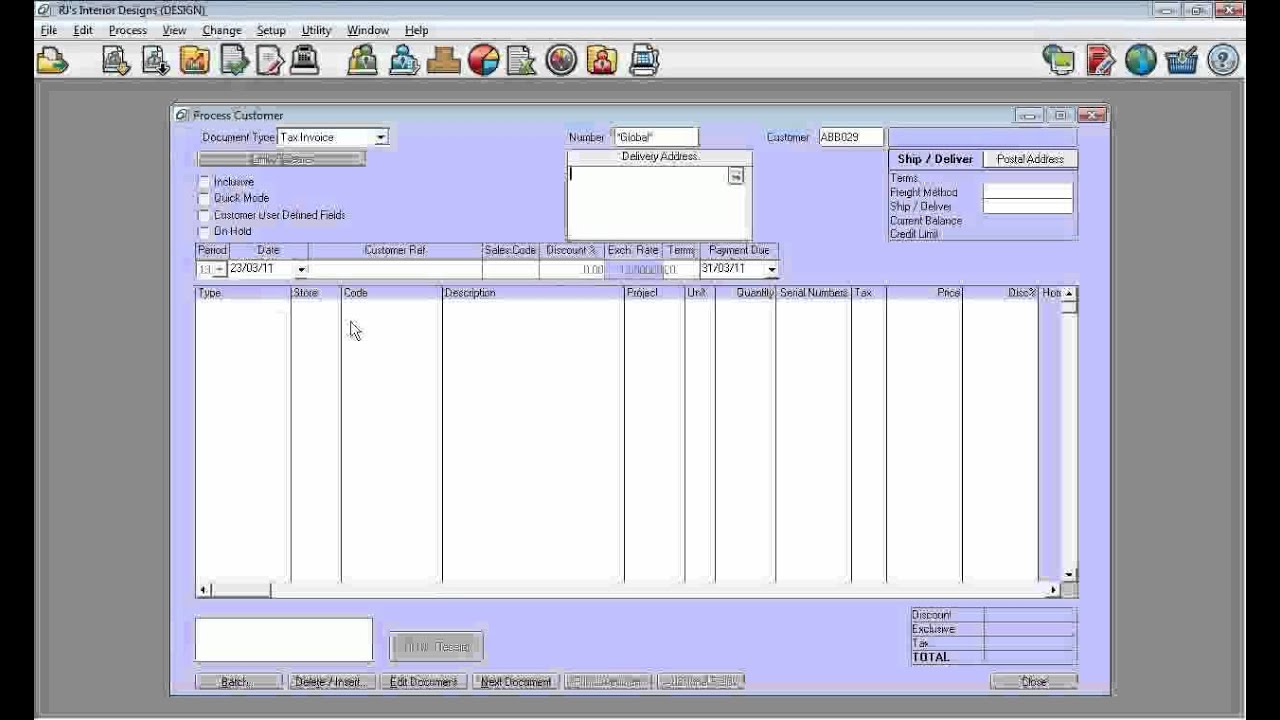Viewport: 1280px width, 720px height.
Task: Click the Batch... button
Action: [238, 682]
